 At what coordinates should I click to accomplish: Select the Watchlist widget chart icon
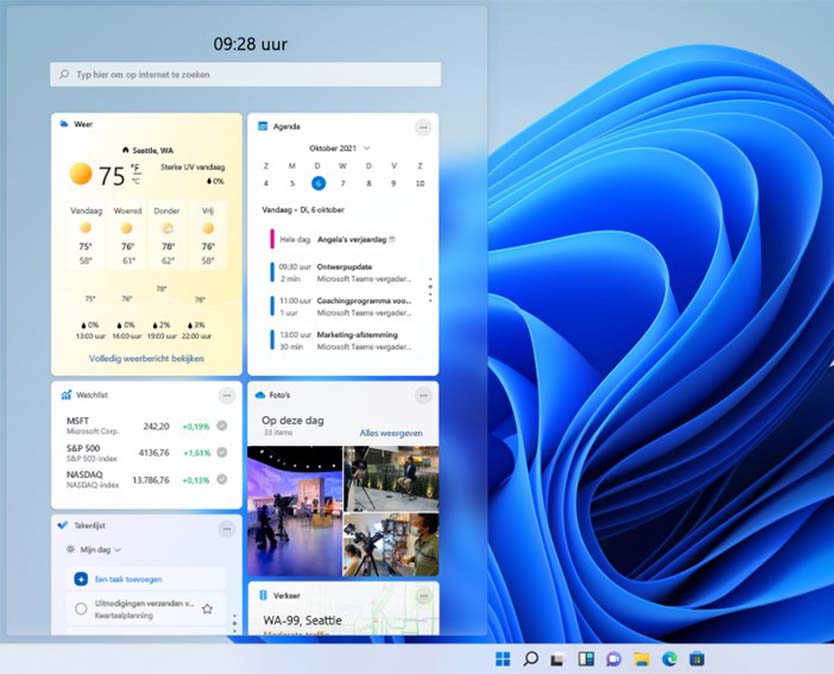66,395
